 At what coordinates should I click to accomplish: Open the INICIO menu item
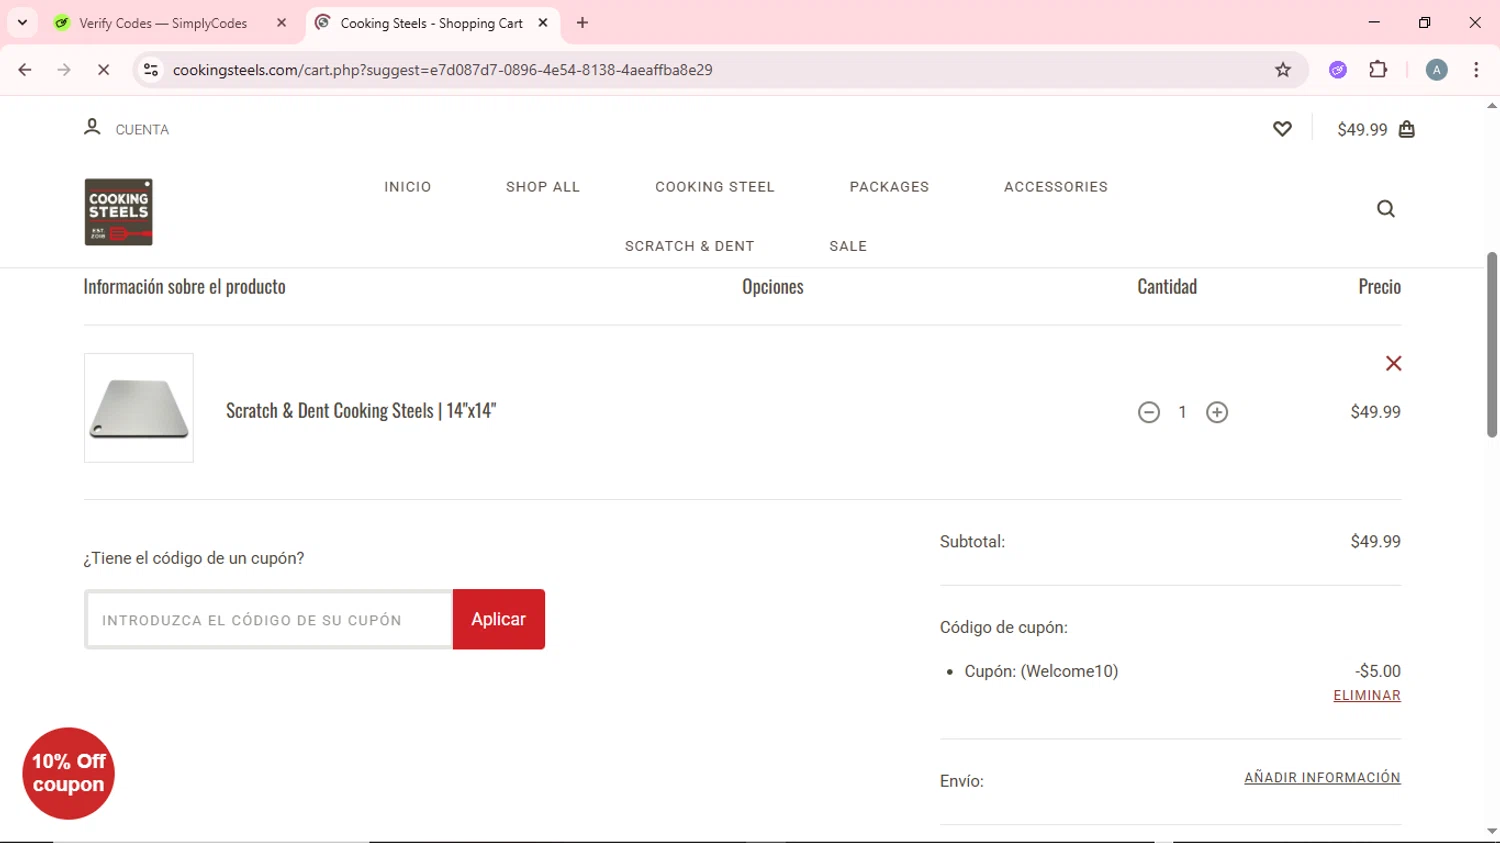point(408,187)
